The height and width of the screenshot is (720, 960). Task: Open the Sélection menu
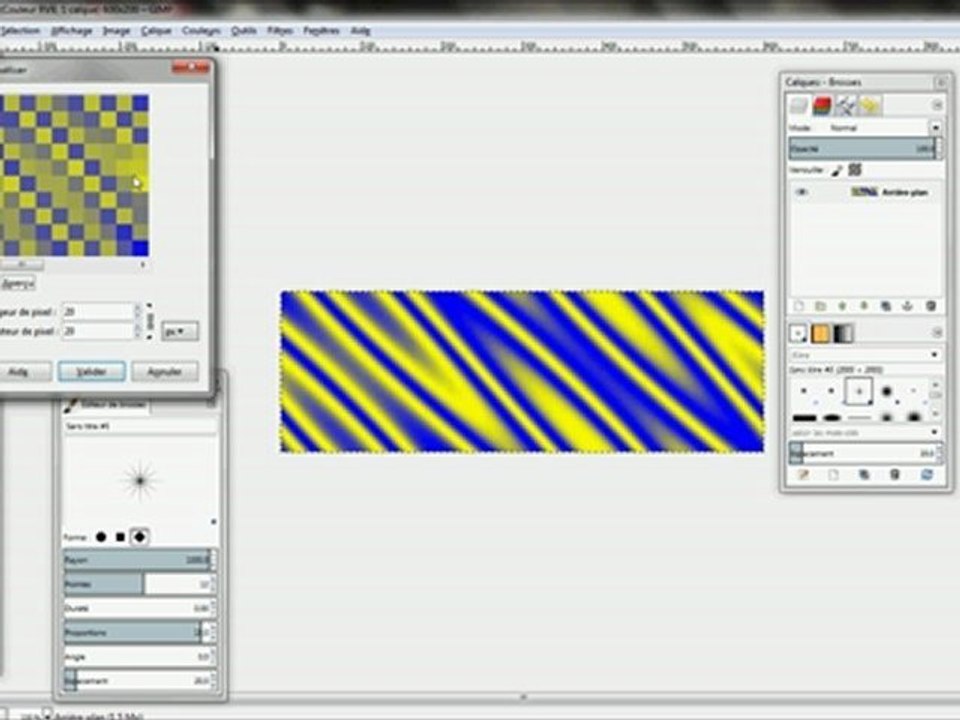coord(20,30)
